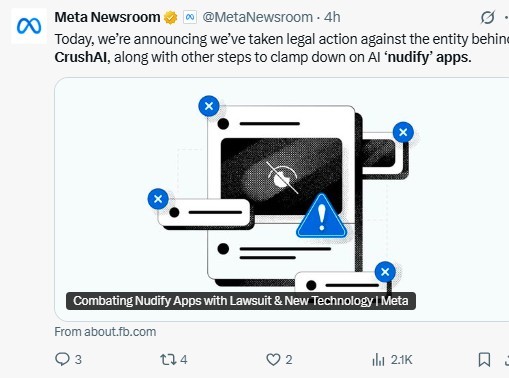Image resolution: width=509 pixels, height=378 pixels.
Task: Open the Meta Newsroom display name
Action: [107, 17]
